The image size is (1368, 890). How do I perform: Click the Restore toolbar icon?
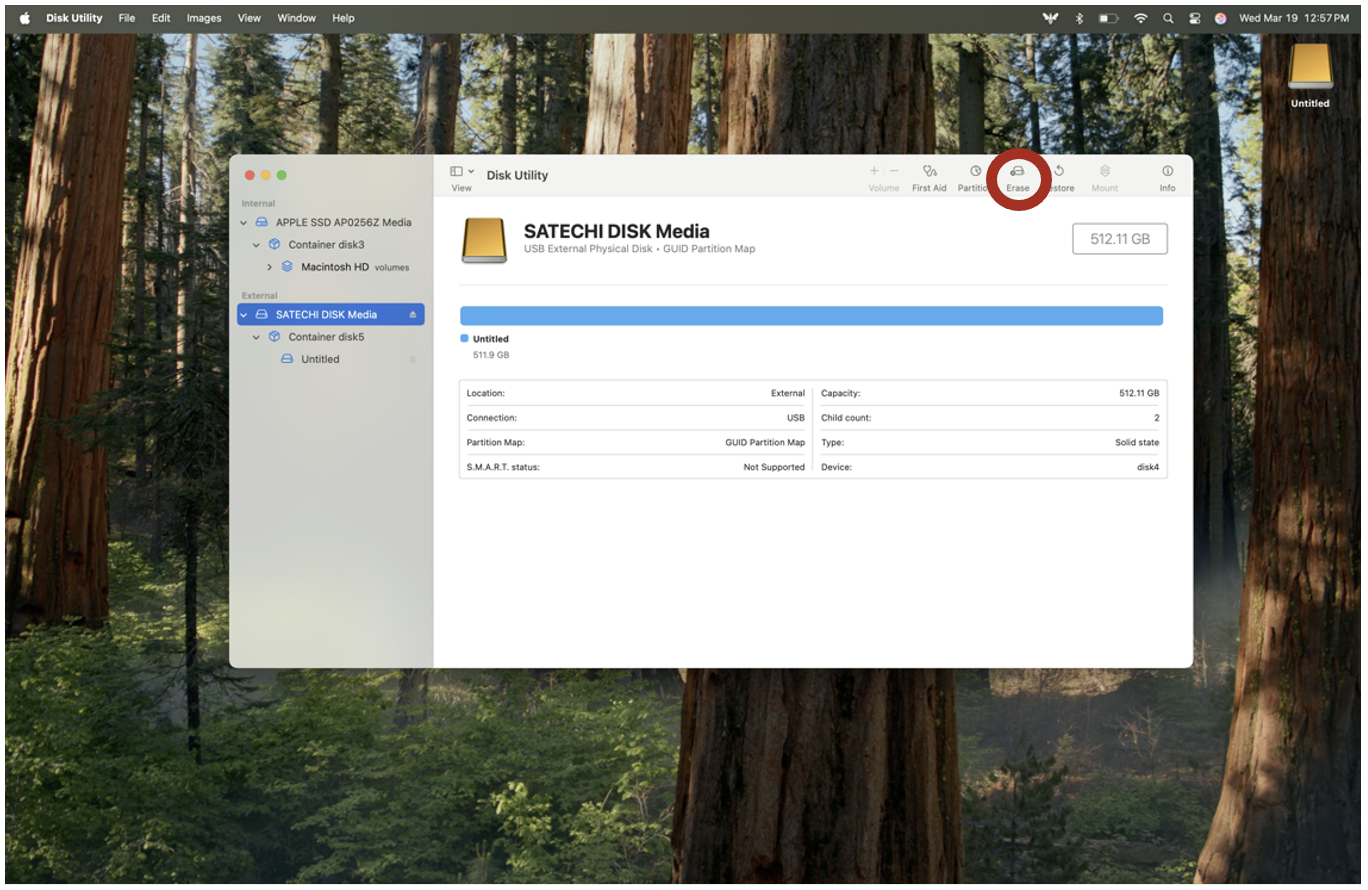tap(1059, 172)
